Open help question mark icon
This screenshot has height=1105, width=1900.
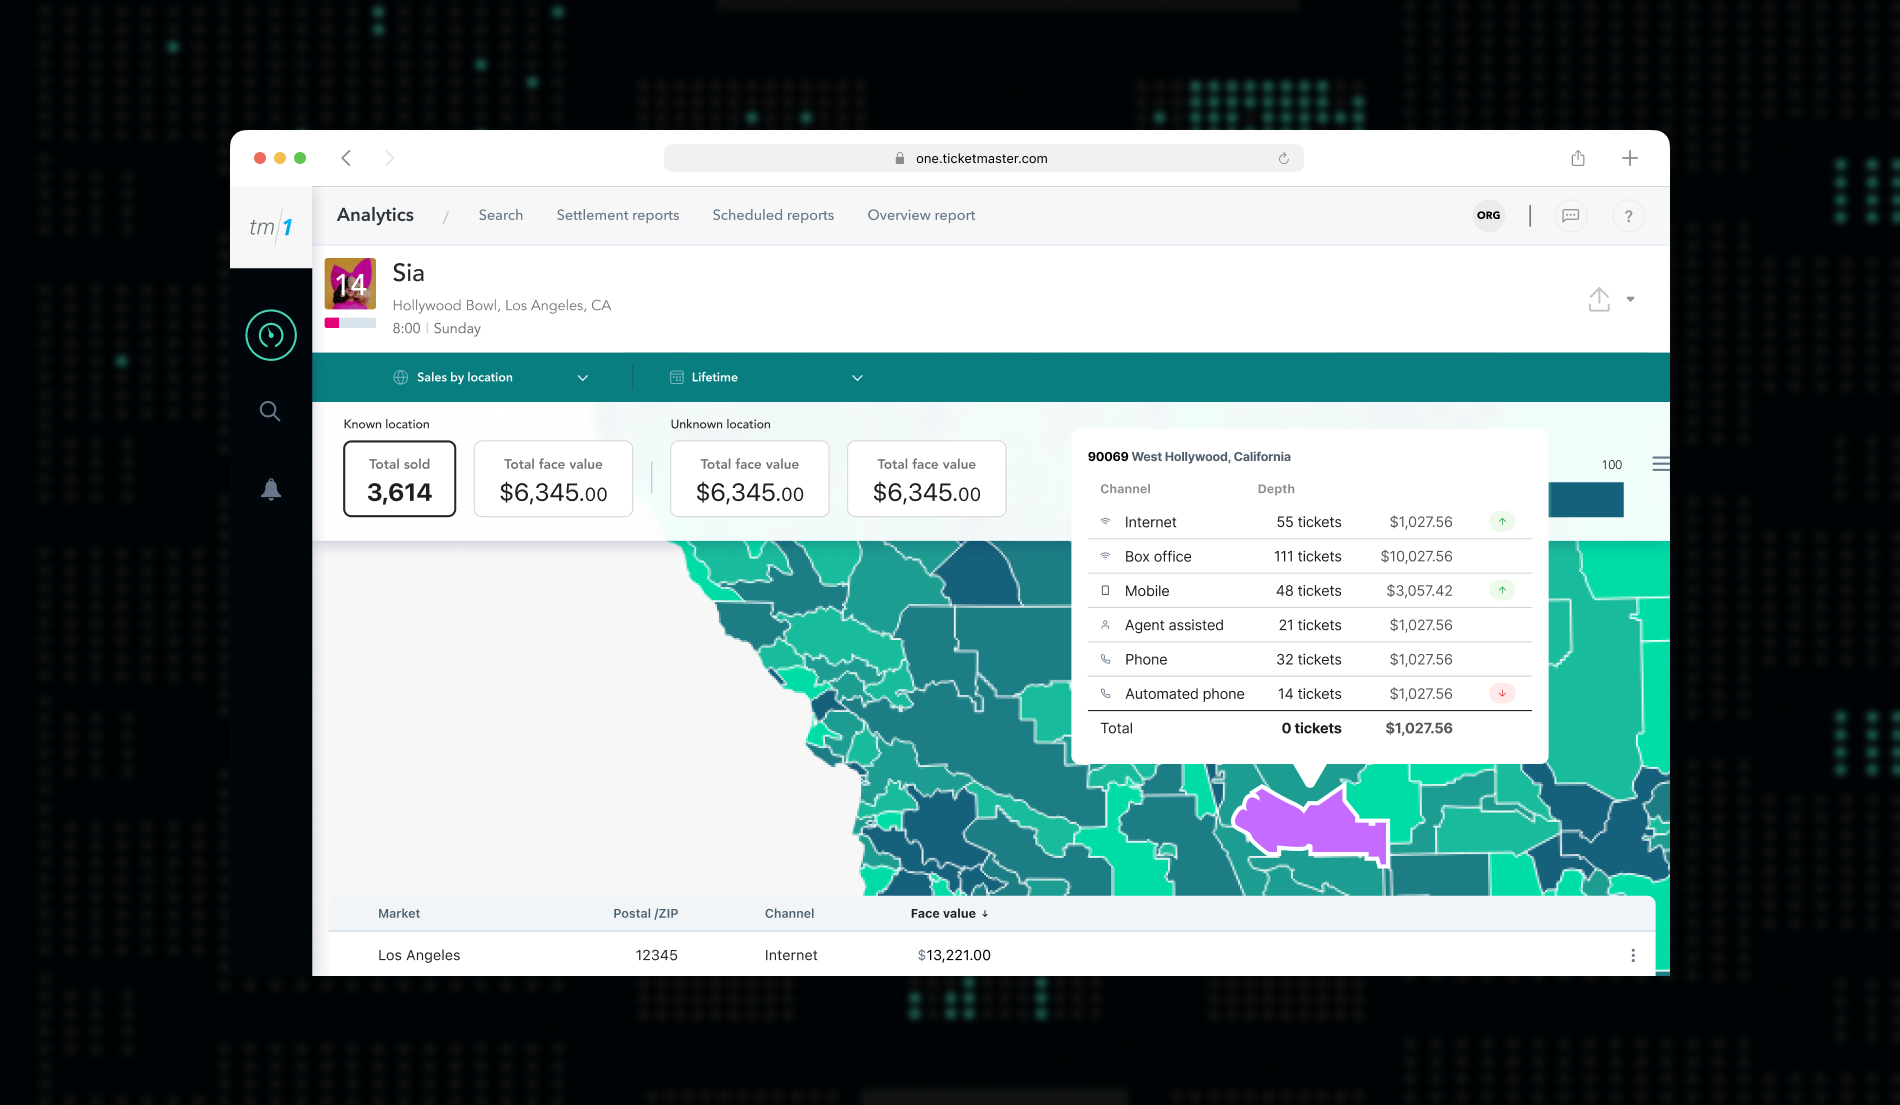click(1628, 216)
